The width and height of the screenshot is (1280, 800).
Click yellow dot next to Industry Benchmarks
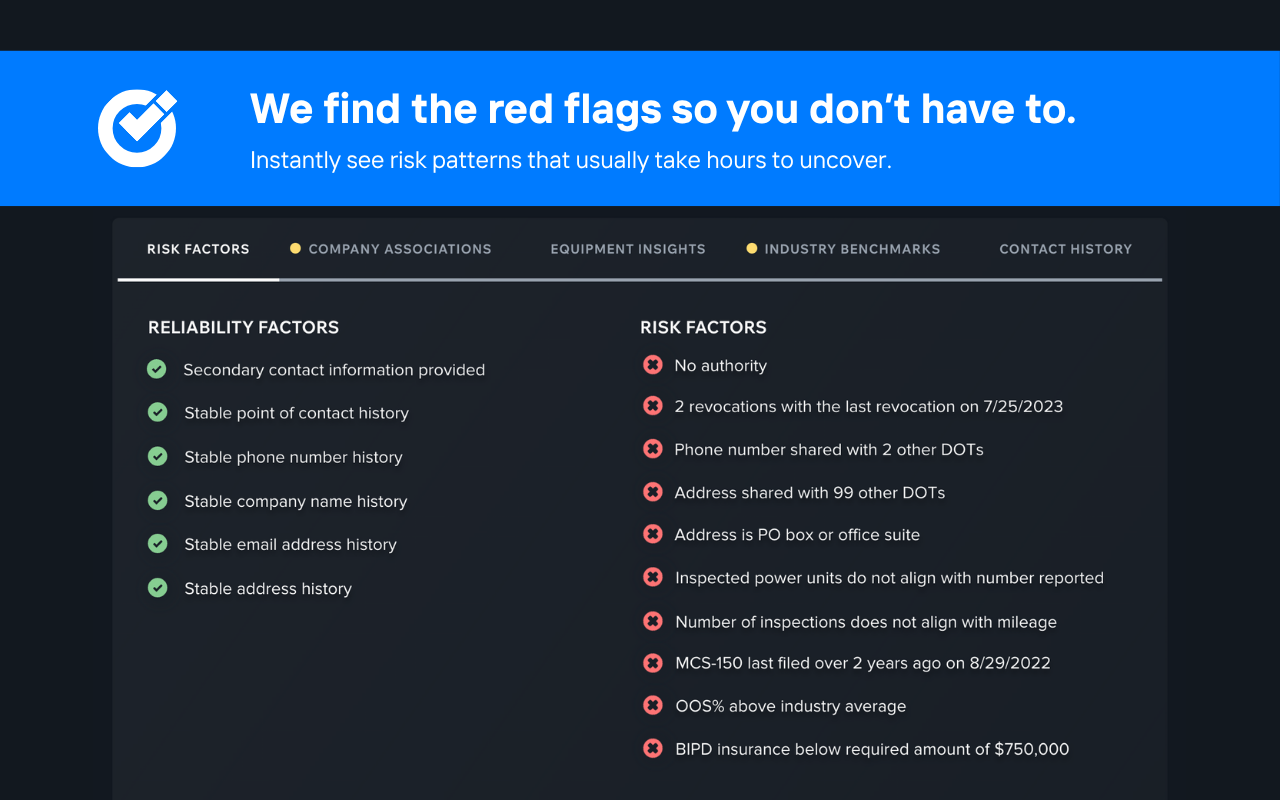coord(751,248)
